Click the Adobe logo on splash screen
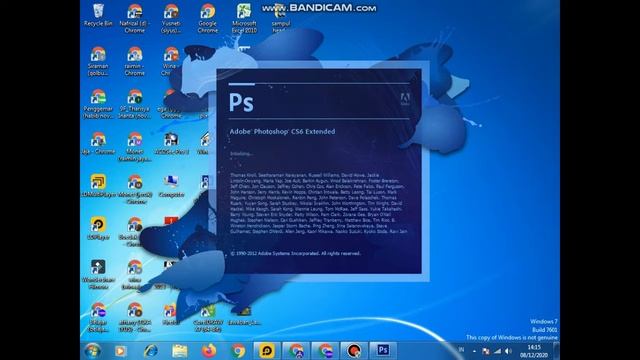The width and height of the screenshot is (640, 360). [405, 99]
